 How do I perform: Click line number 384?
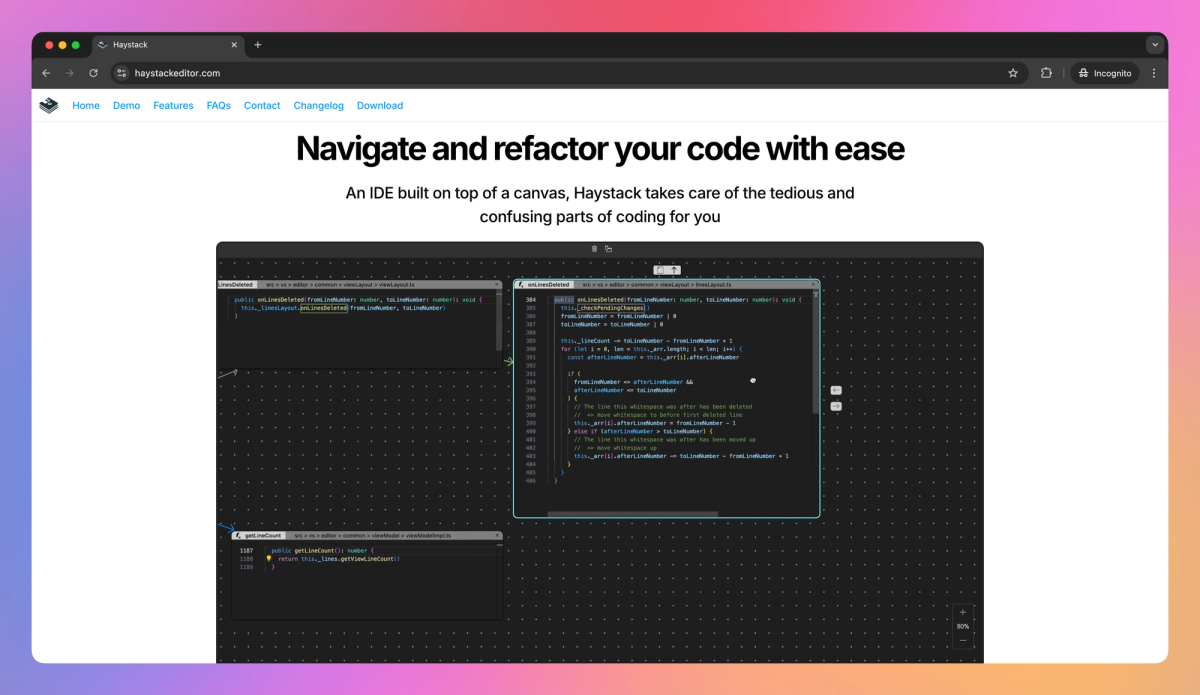531,299
